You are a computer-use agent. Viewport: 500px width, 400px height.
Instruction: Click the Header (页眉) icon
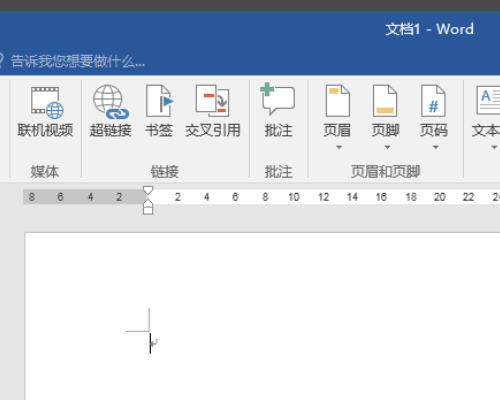(337, 101)
